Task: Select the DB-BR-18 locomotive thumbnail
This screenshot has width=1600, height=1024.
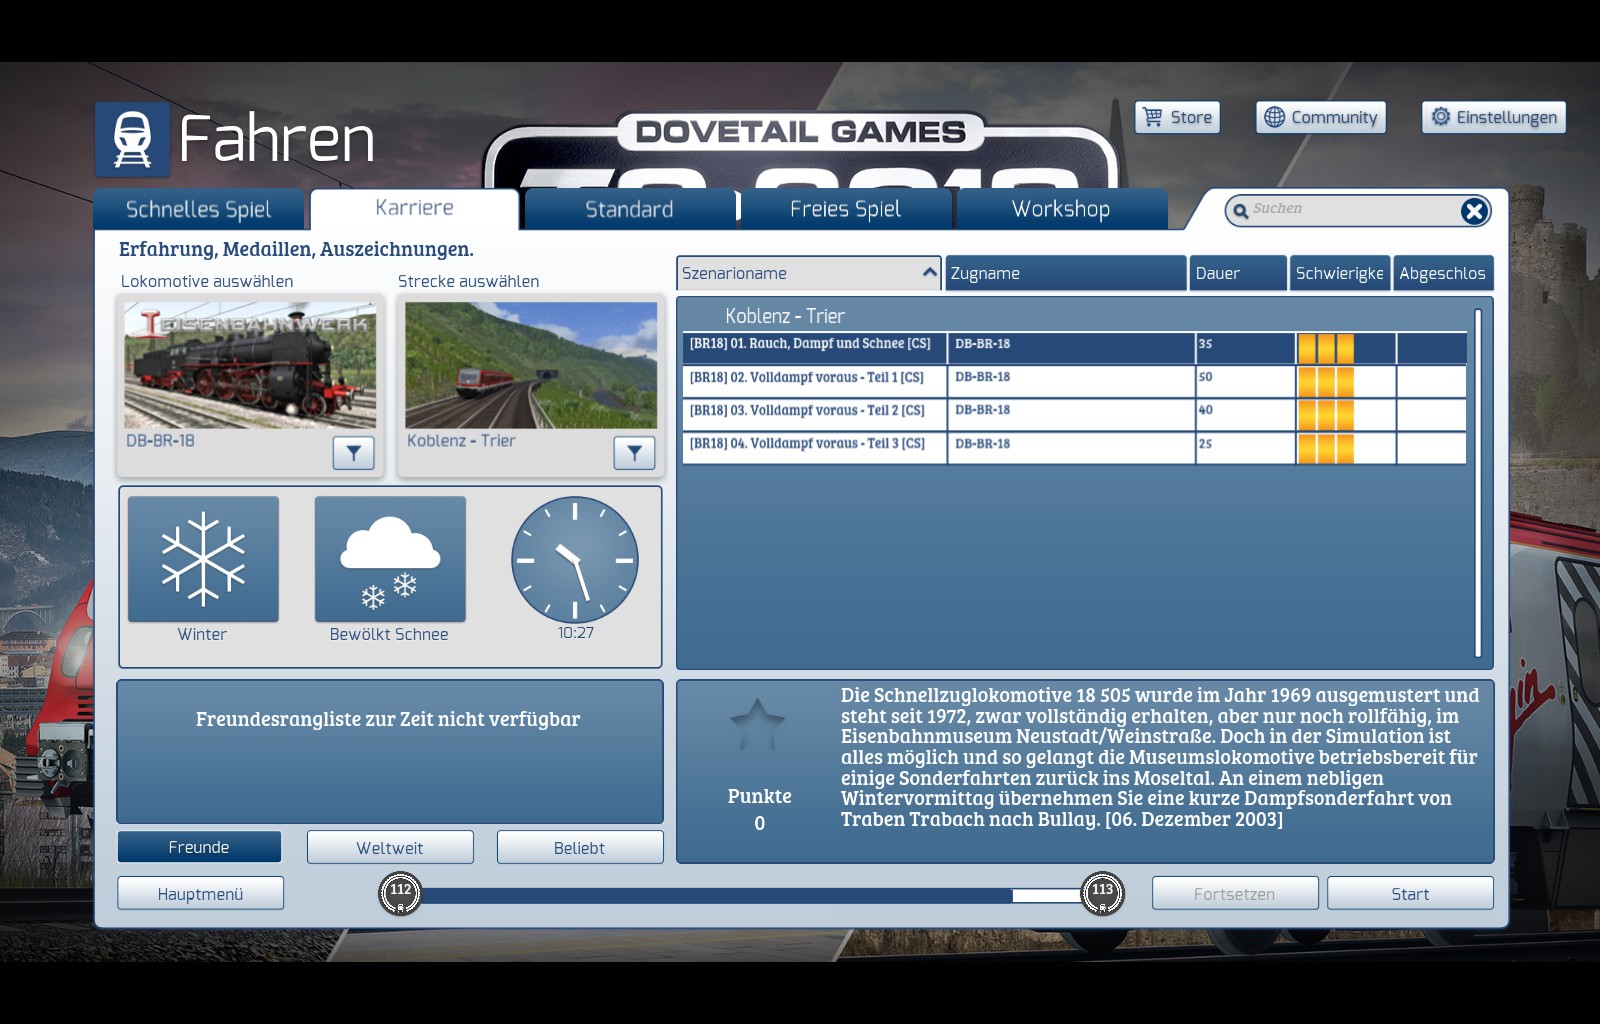Action: click(250, 365)
